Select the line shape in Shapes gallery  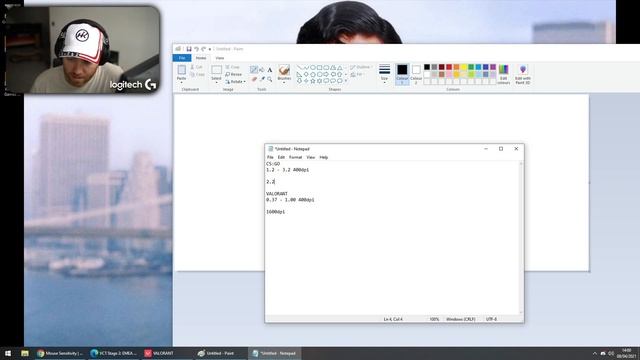pyautogui.click(x=300, y=68)
